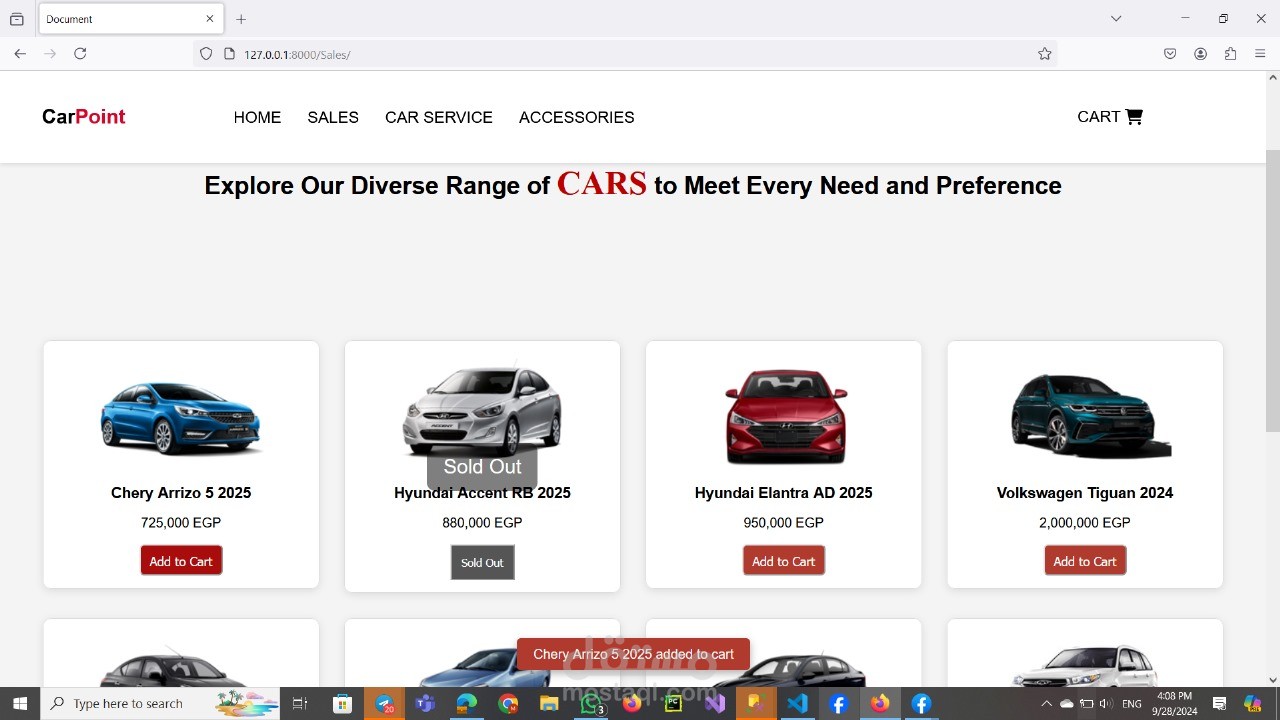Viewport: 1280px width, 720px height.
Task: Launch Microsoft Store from taskbar
Action: [342, 704]
